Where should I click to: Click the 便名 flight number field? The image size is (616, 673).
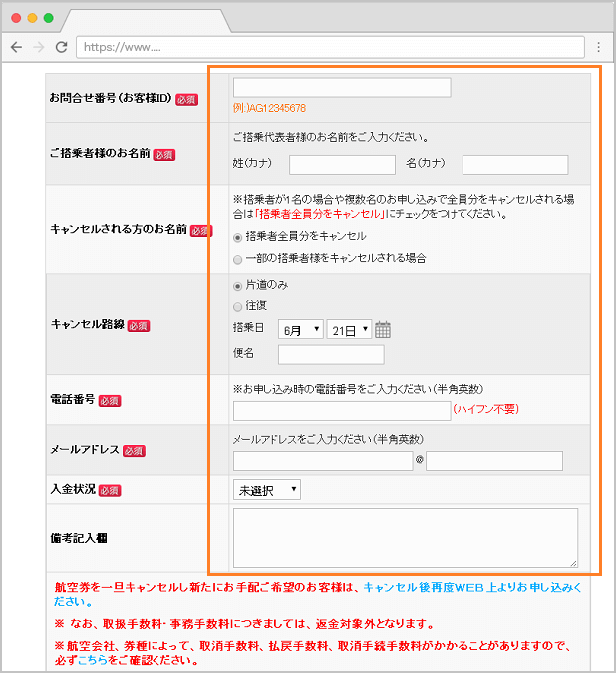coord(331,354)
